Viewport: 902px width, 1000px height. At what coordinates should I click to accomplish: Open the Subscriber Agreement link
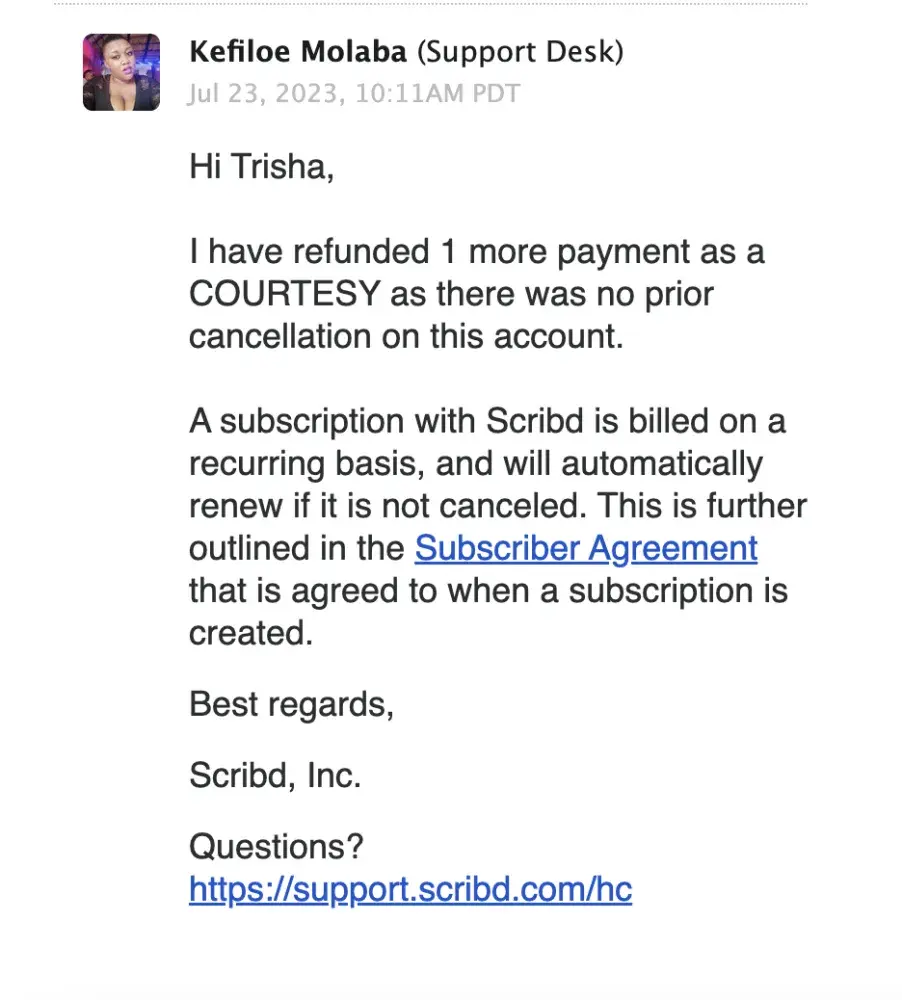[x=586, y=548]
